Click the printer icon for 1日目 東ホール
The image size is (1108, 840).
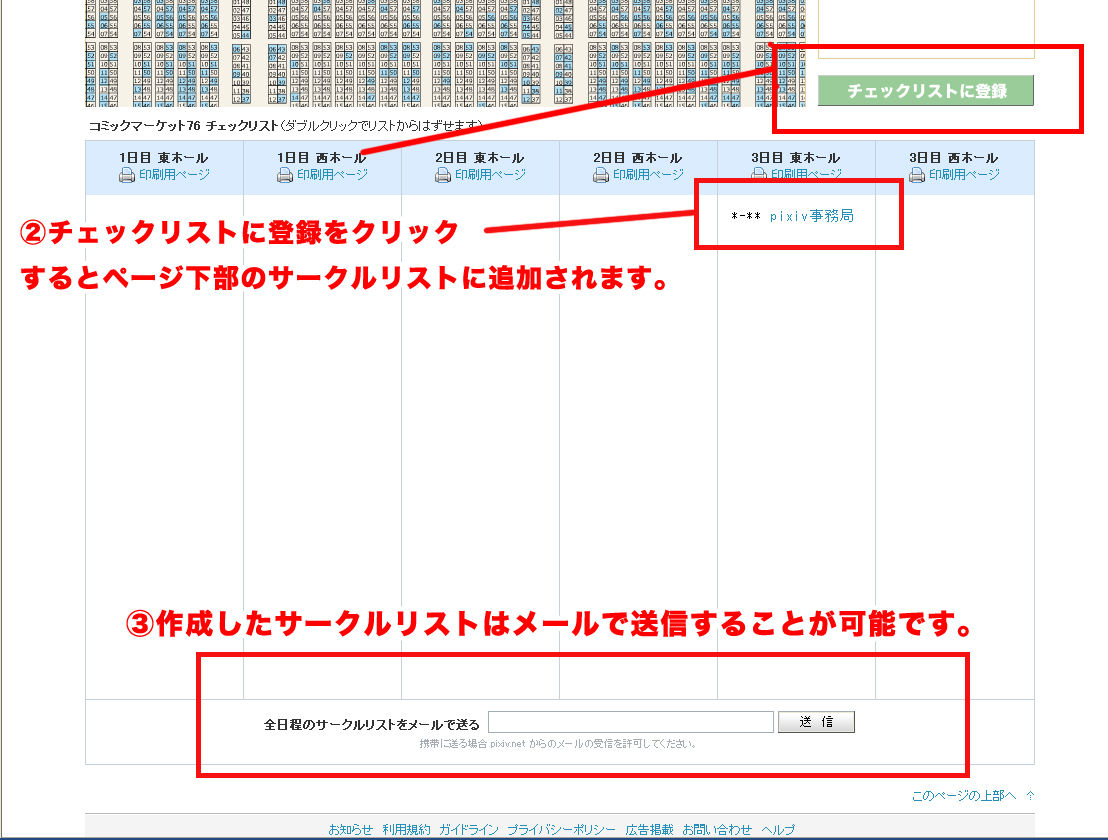click(x=127, y=173)
